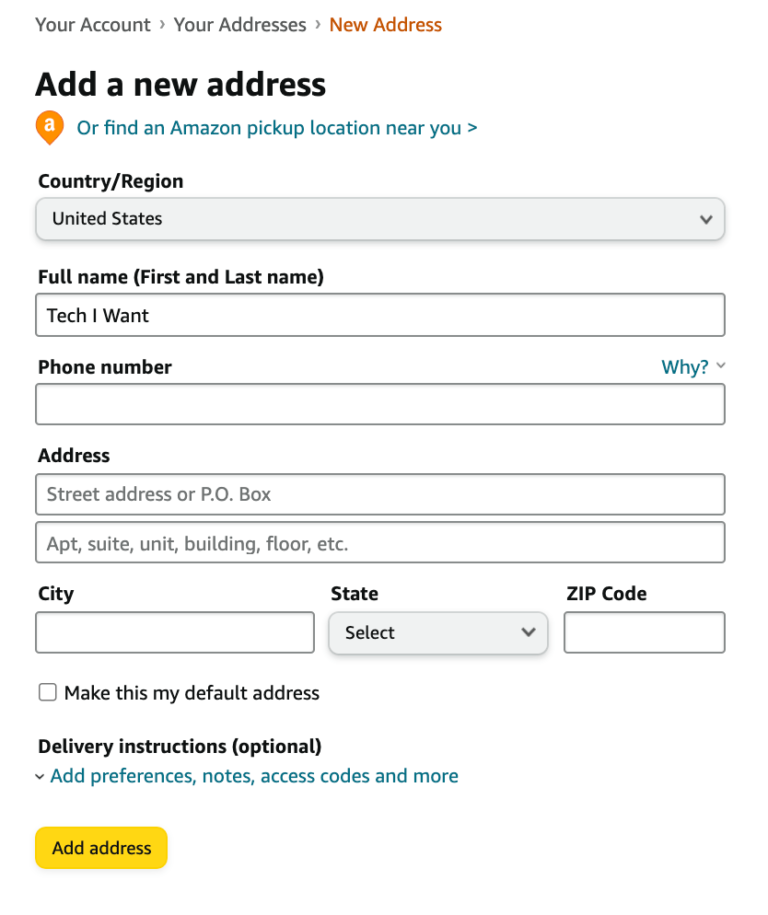The height and width of the screenshot is (915, 768).
Task: Click the Amazon smile logo icon
Action: pos(49,128)
